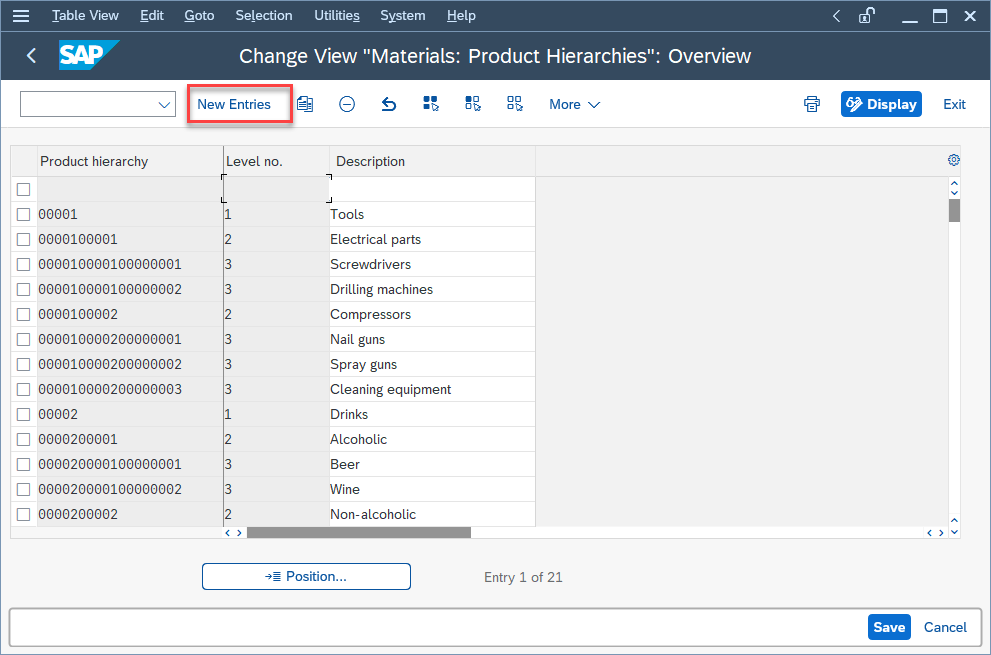This screenshot has width=991, height=655.
Task: Click the Delete entries minus icon
Action: pyautogui.click(x=347, y=104)
